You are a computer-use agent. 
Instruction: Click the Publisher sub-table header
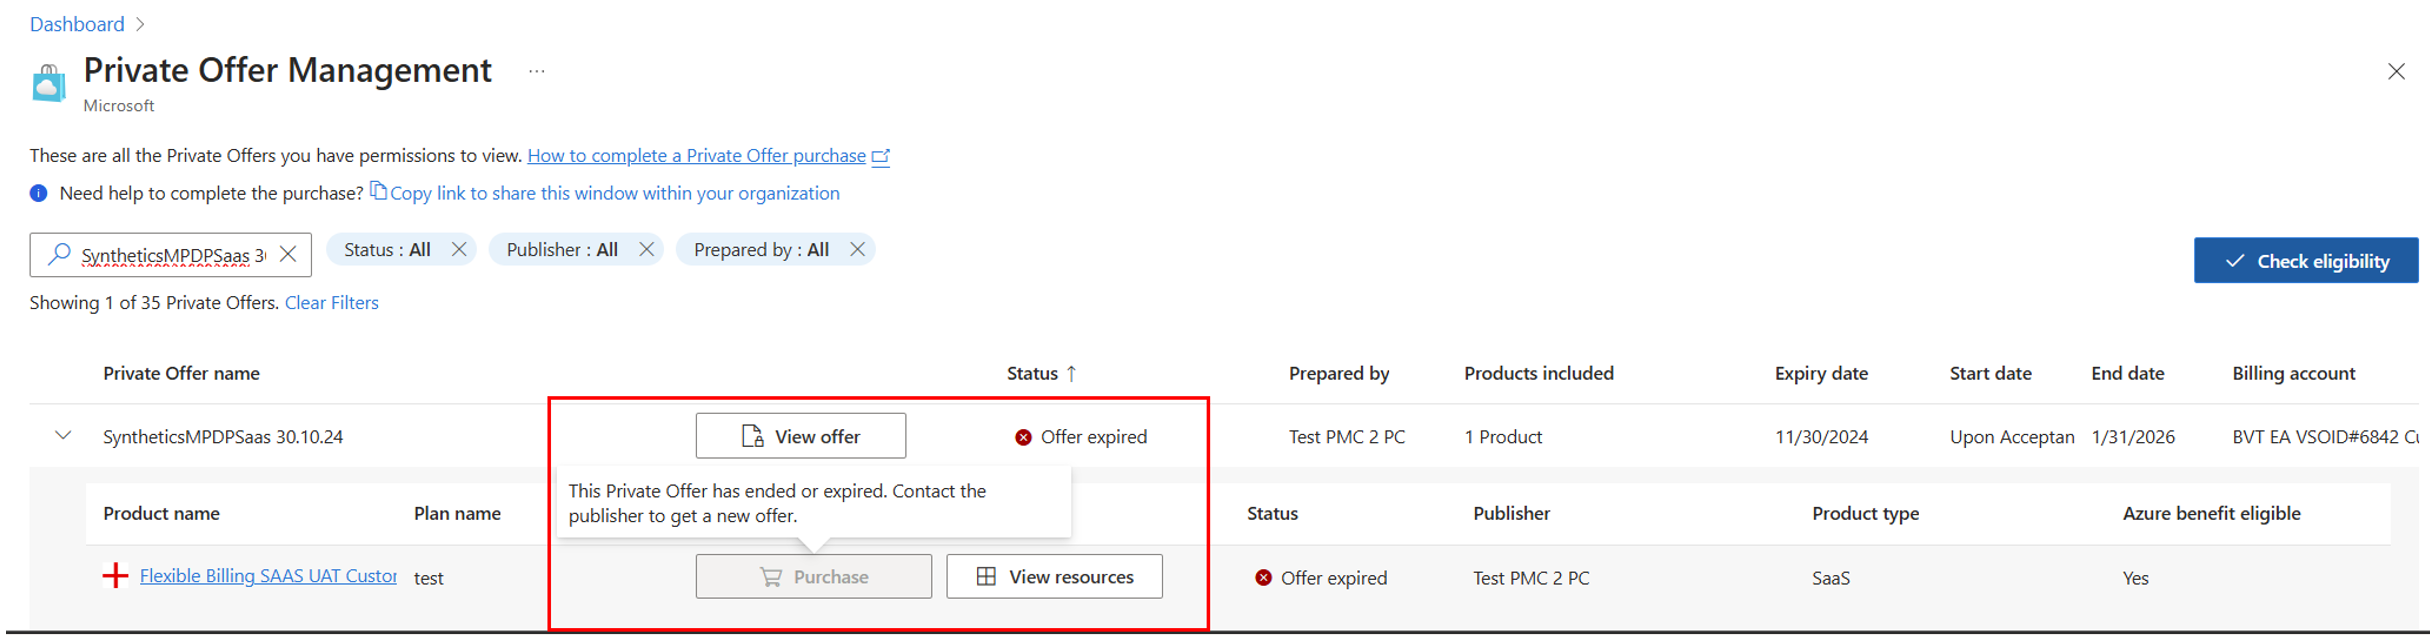coord(1511,513)
